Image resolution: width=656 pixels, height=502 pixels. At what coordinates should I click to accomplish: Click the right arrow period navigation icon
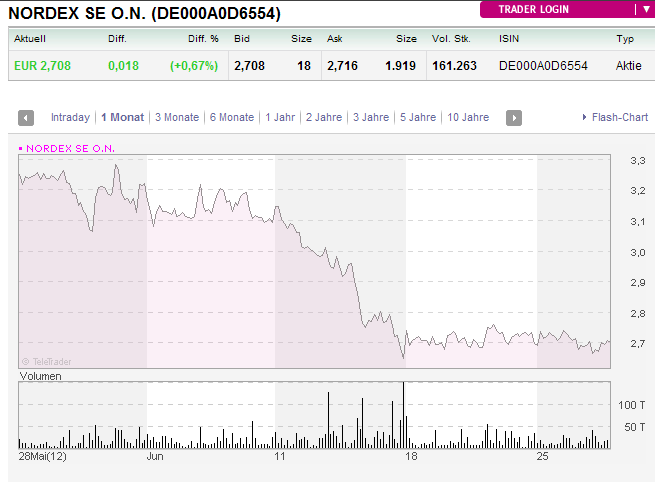(514, 118)
